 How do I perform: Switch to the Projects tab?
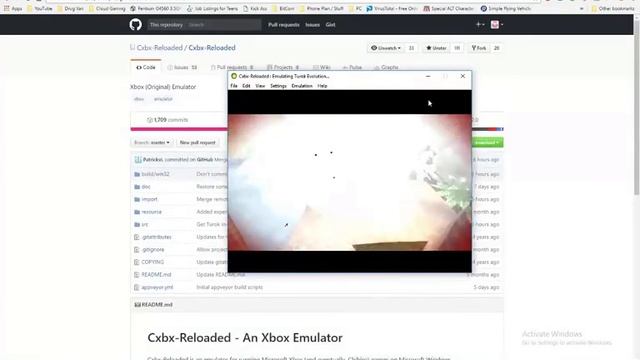pyautogui.click(x=283, y=67)
